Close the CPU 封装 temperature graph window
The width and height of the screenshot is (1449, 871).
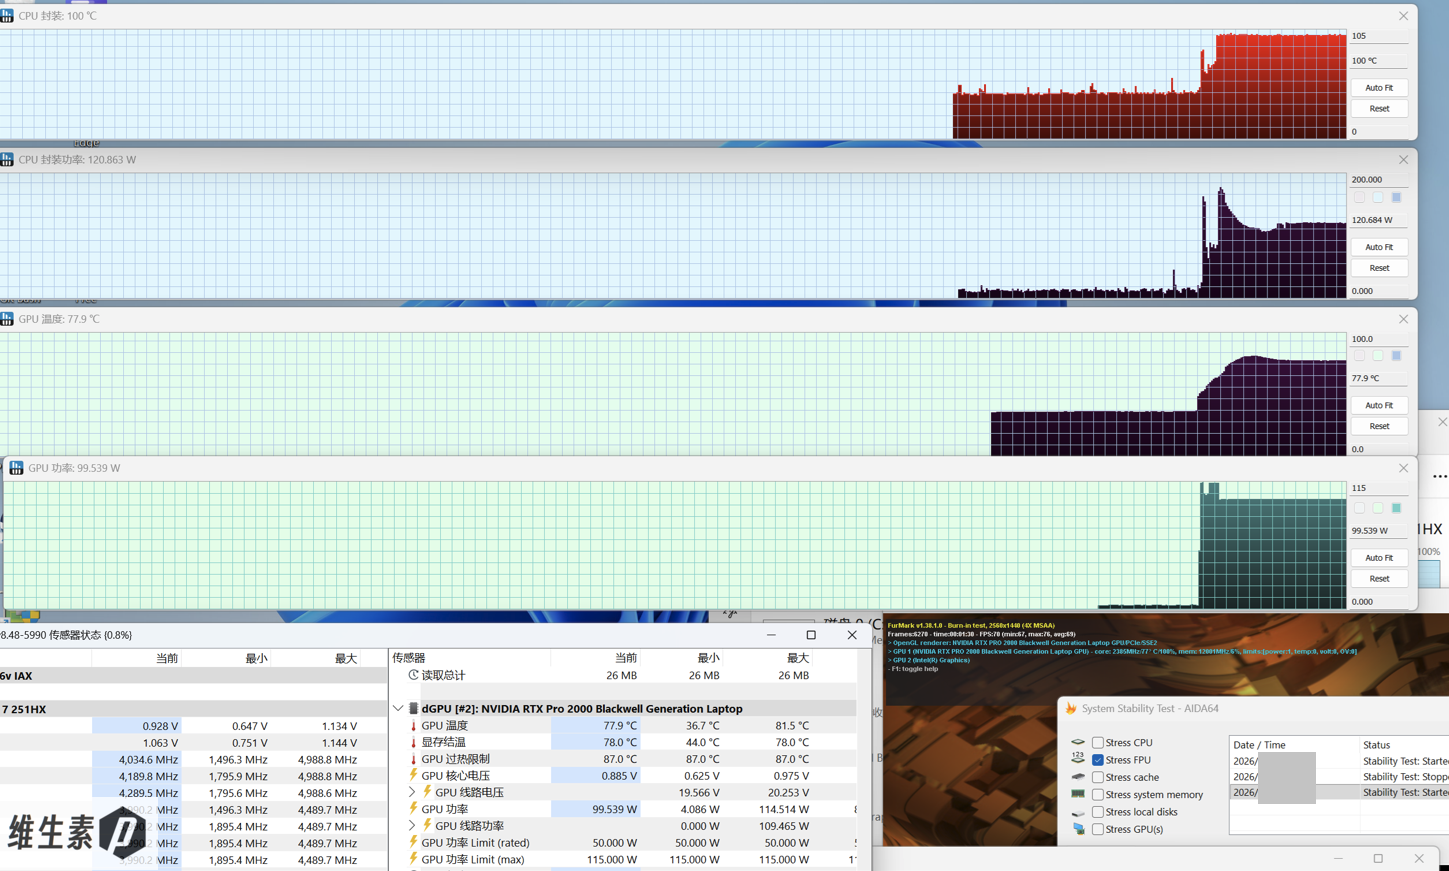click(x=1403, y=16)
